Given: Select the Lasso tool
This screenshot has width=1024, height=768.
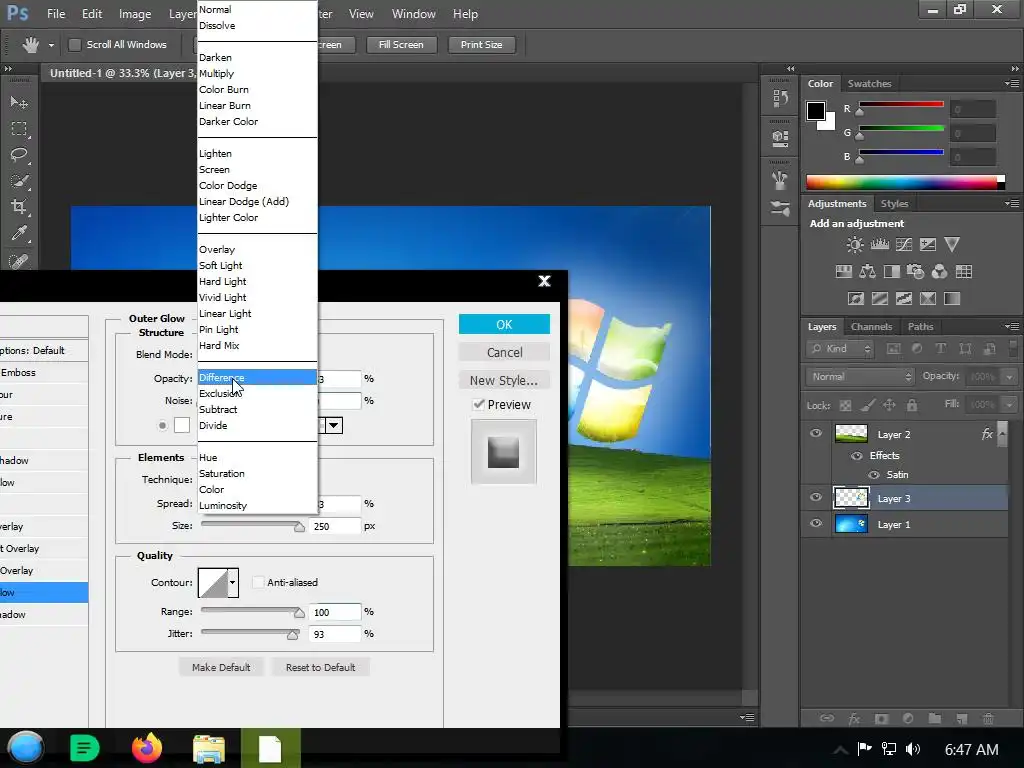Looking at the screenshot, I should click(19, 155).
